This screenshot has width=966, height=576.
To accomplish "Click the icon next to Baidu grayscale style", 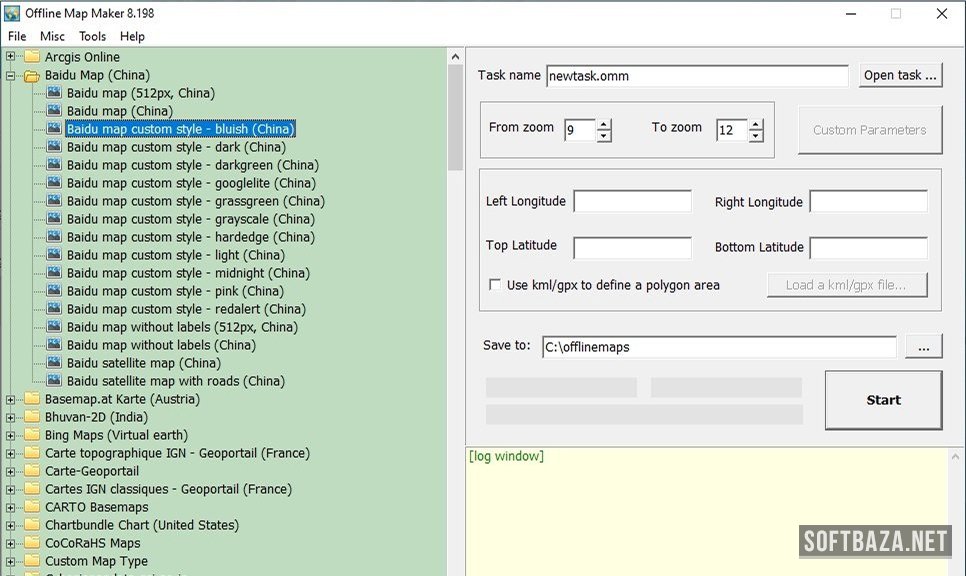I will [x=54, y=219].
